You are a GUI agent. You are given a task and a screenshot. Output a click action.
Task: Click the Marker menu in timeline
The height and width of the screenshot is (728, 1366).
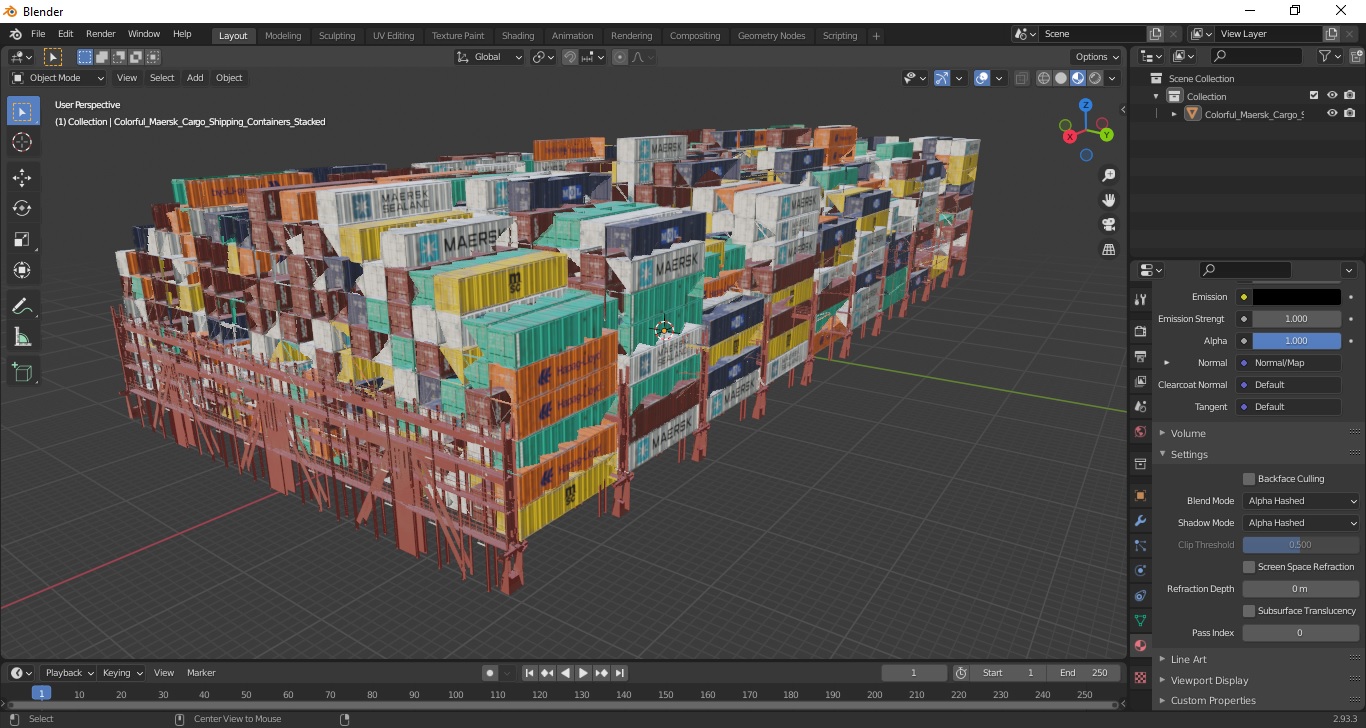(201, 673)
